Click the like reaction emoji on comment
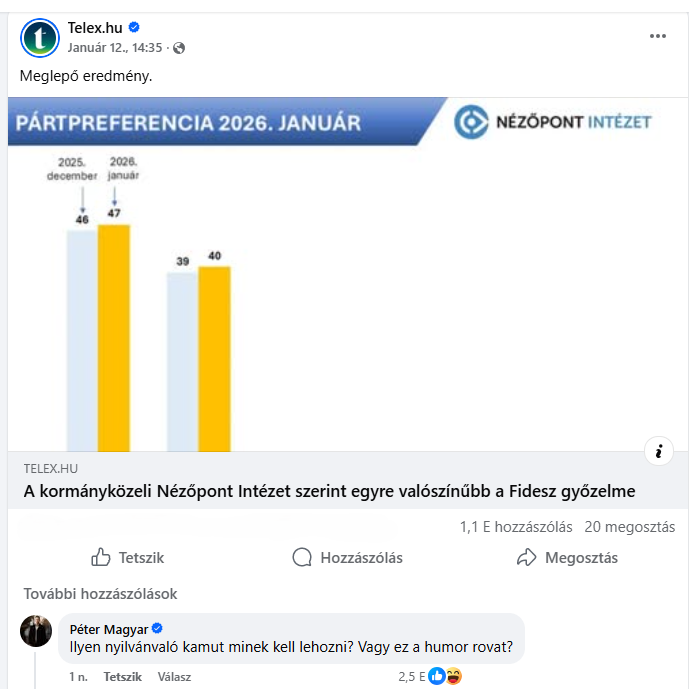 coord(437,677)
